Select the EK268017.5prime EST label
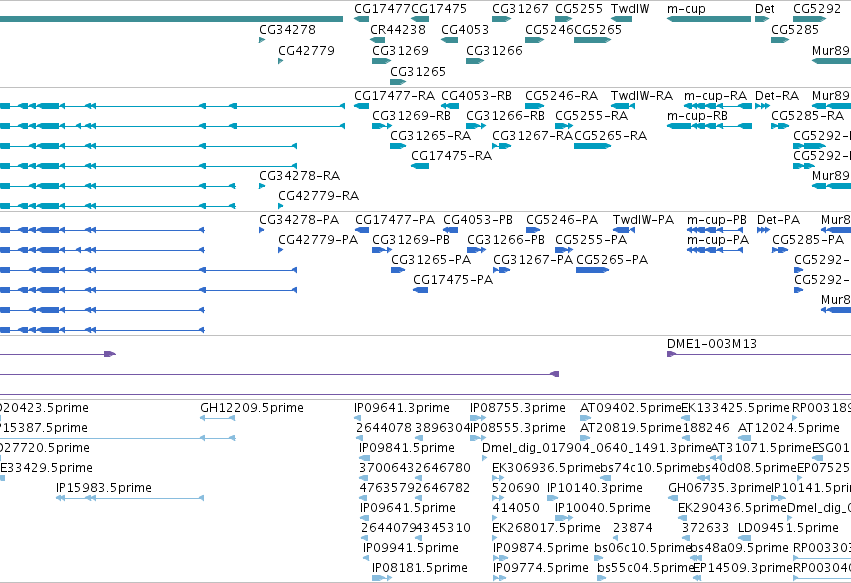This screenshot has width=851, height=583. [547, 528]
